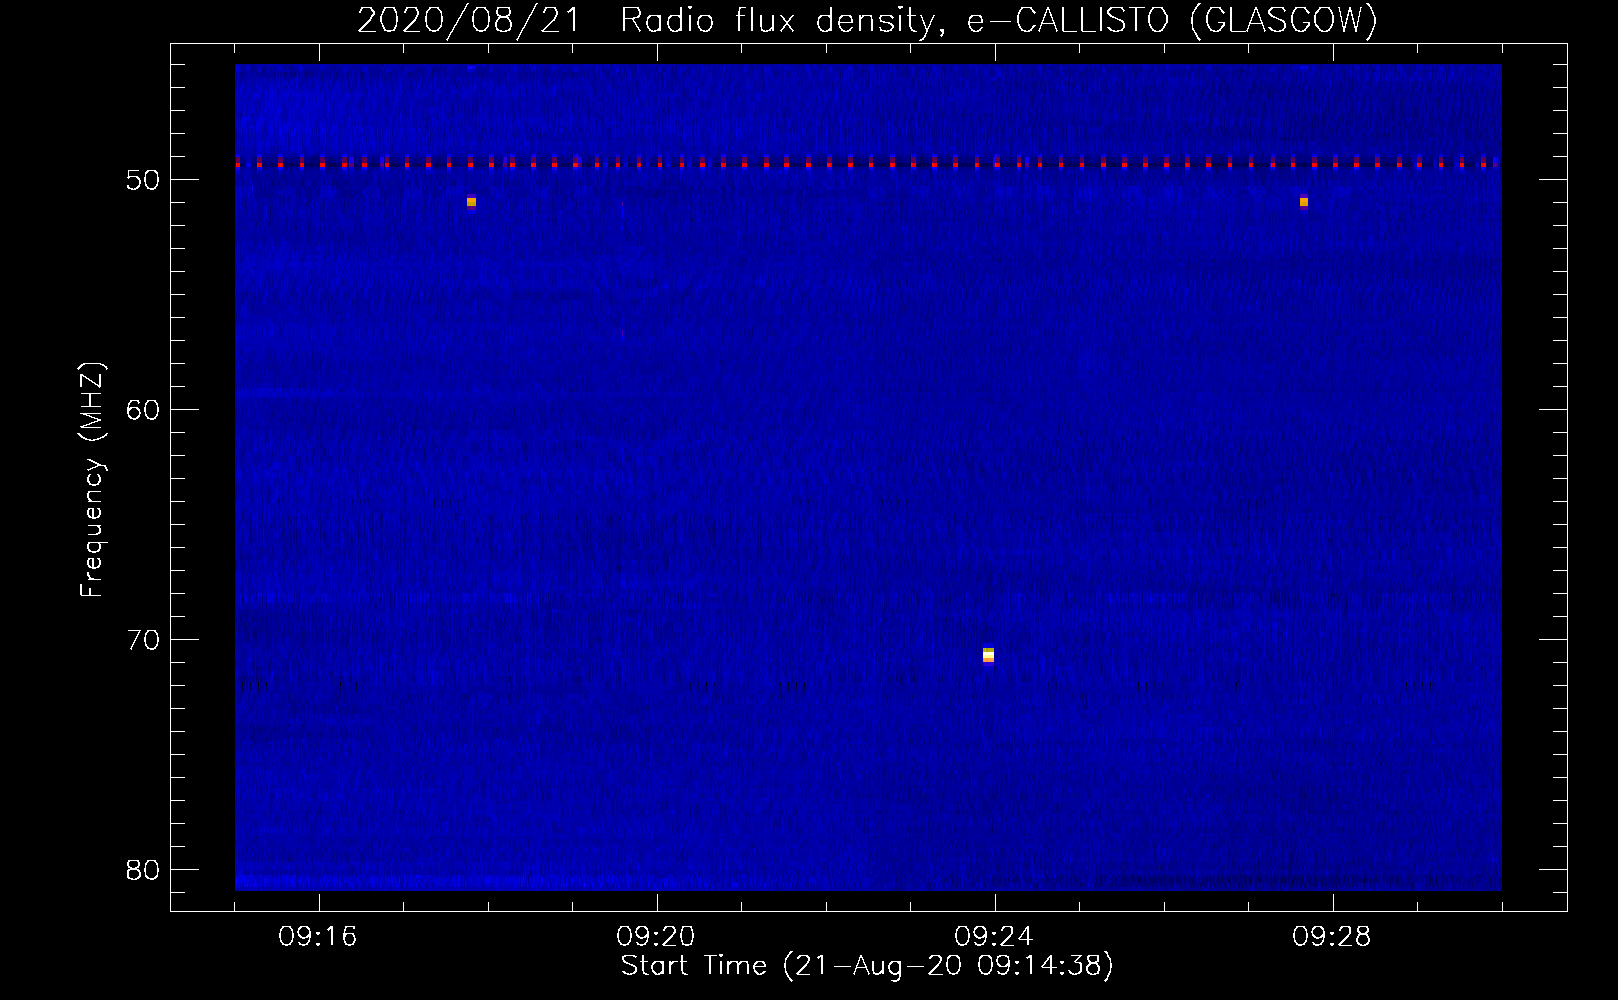Click the 60 MHz frequency tick label
The image size is (1618, 1000).
(x=143, y=410)
